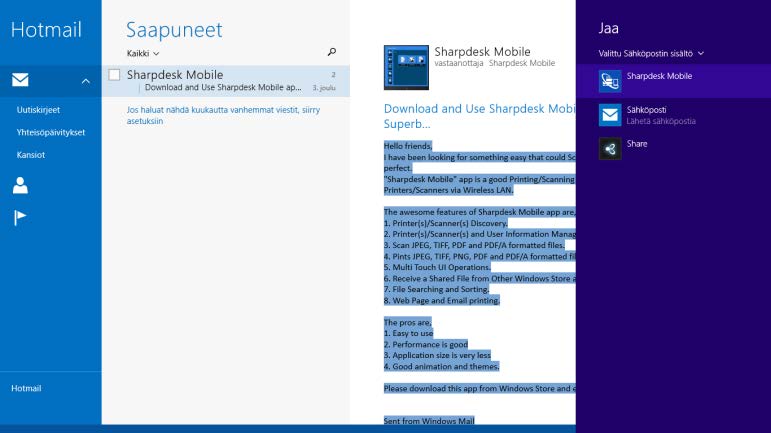This screenshot has height=433, width=771.
Task: Collapse the mail folders chevron
Action: (x=86, y=81)
